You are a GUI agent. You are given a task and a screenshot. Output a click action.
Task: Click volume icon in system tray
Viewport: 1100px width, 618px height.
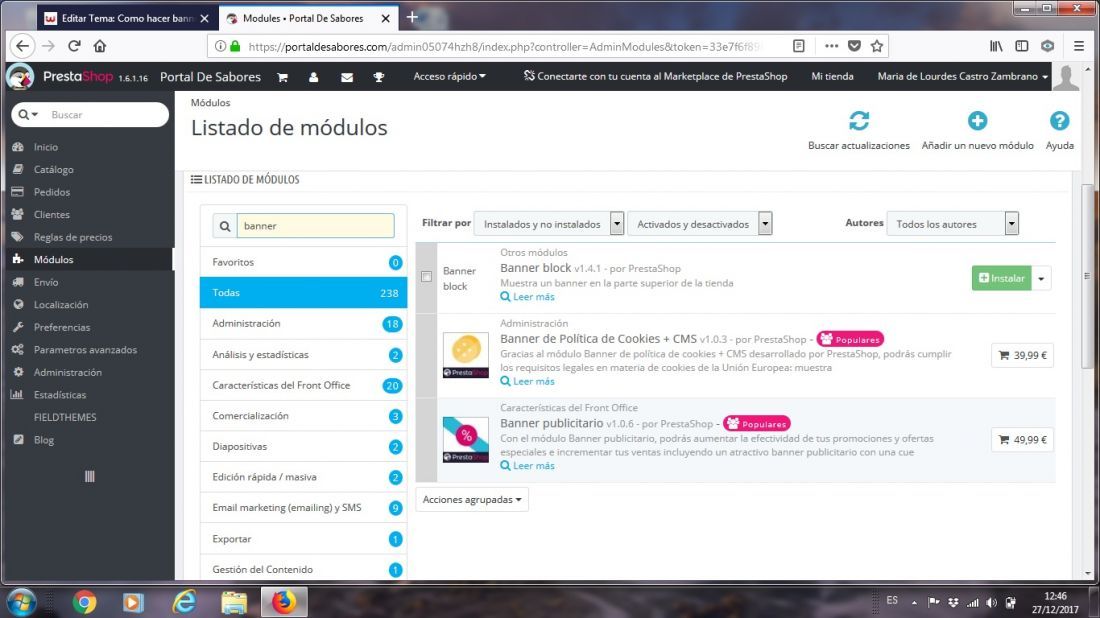tap(991, 603)
